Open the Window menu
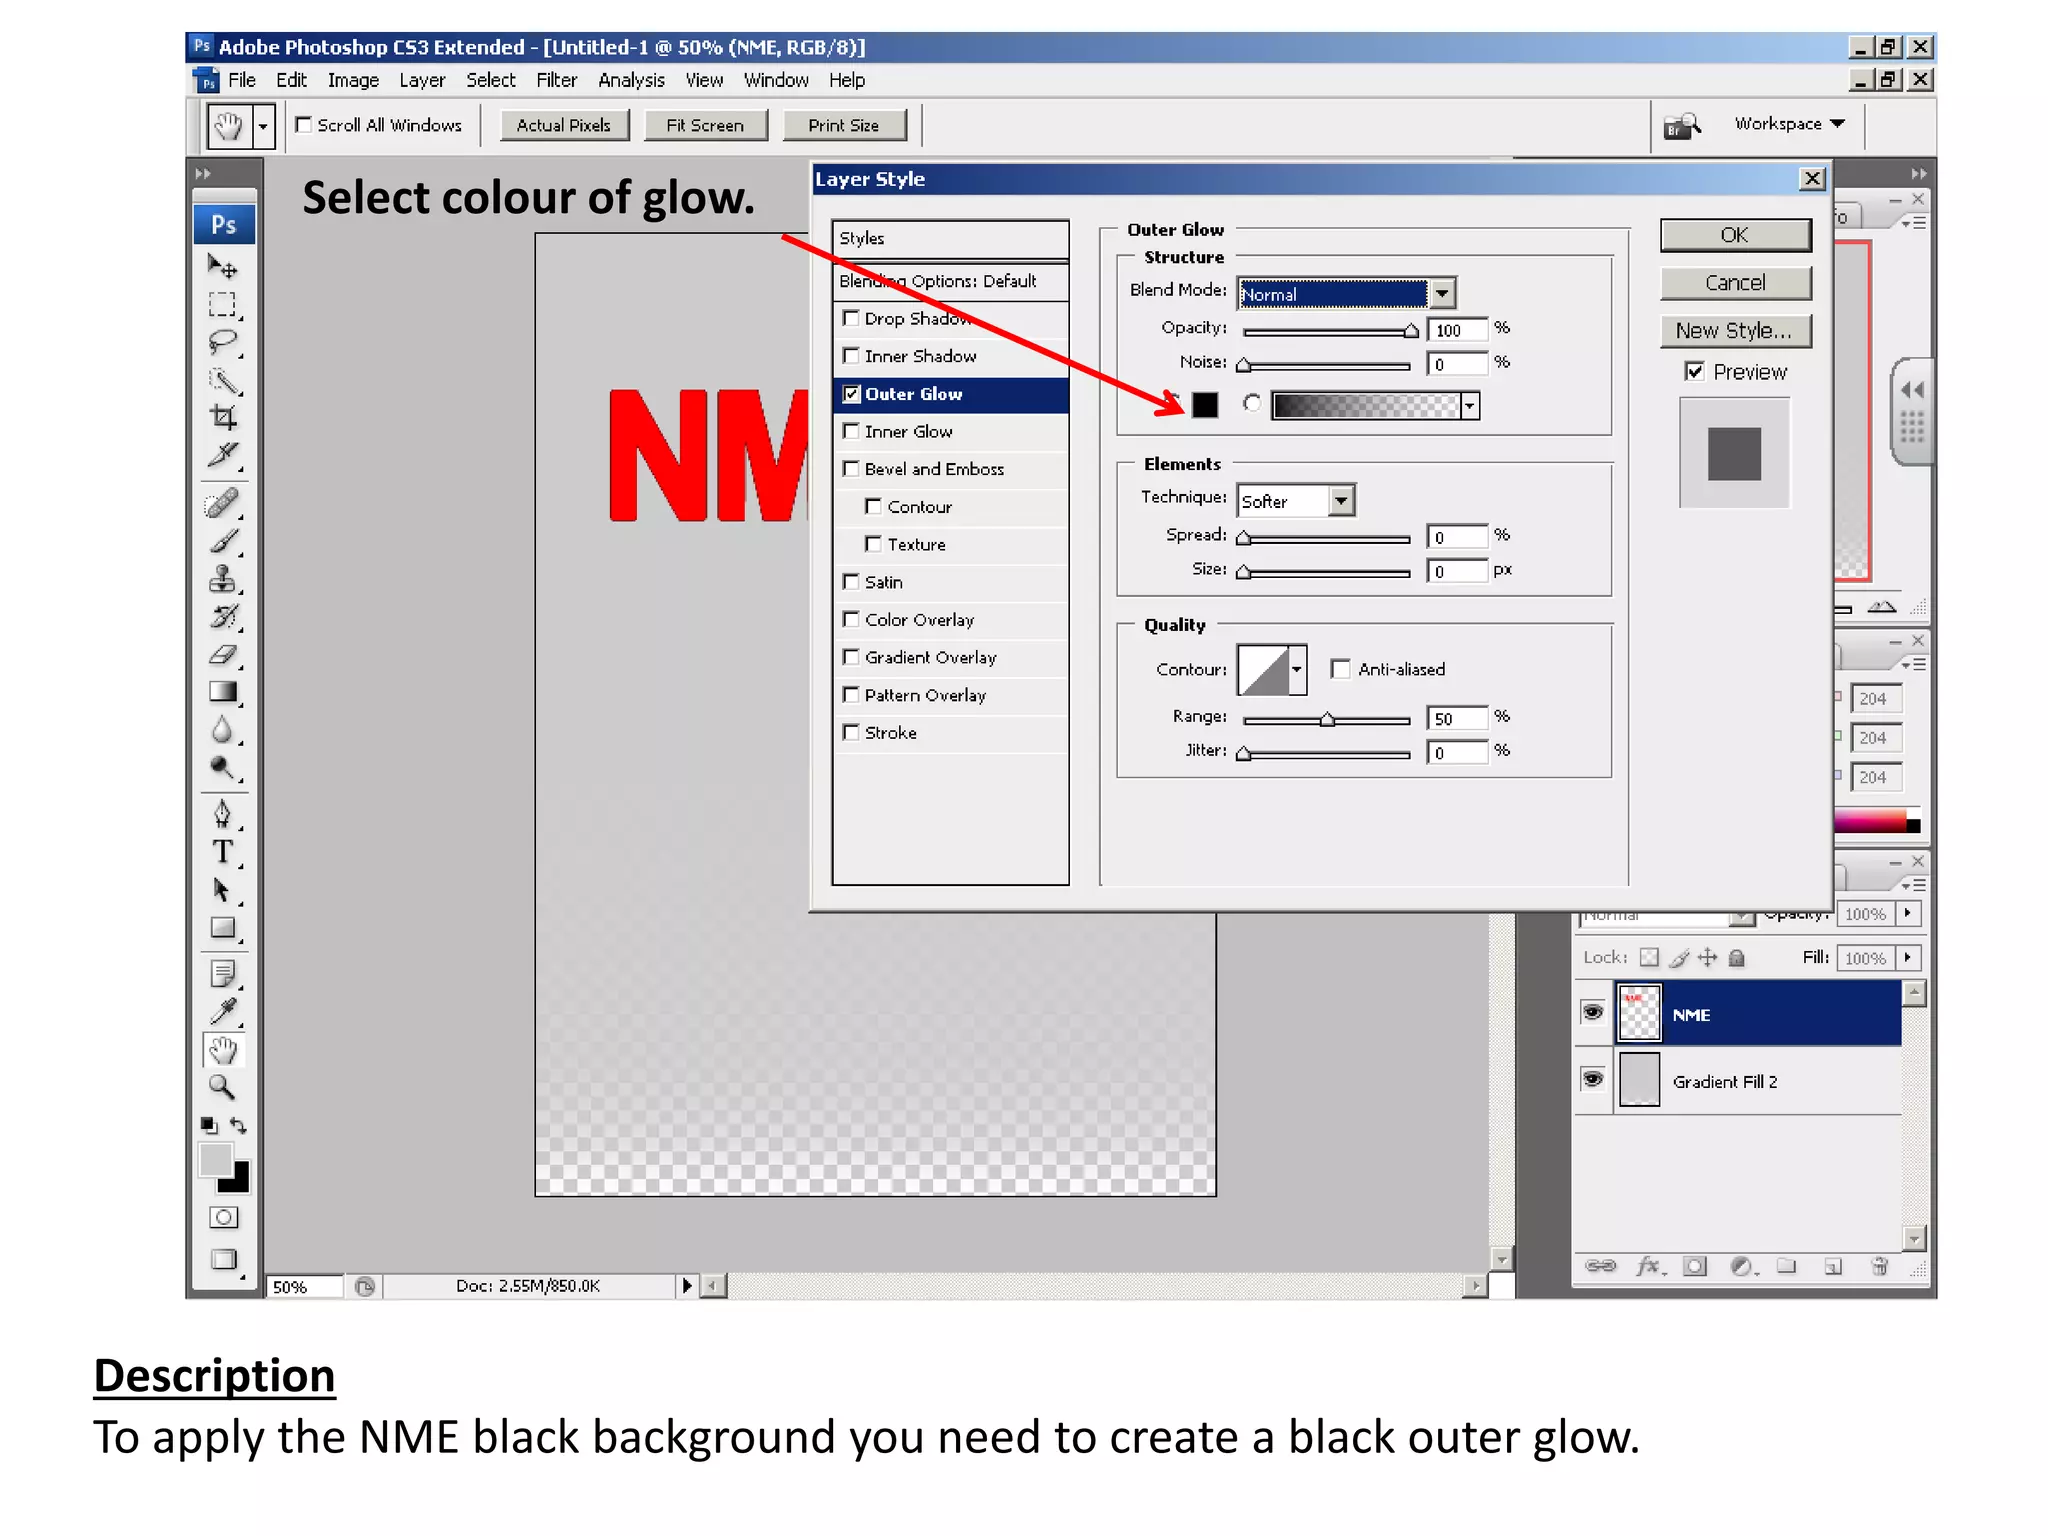This screenshot has width=2048, height=1536. 776,81
